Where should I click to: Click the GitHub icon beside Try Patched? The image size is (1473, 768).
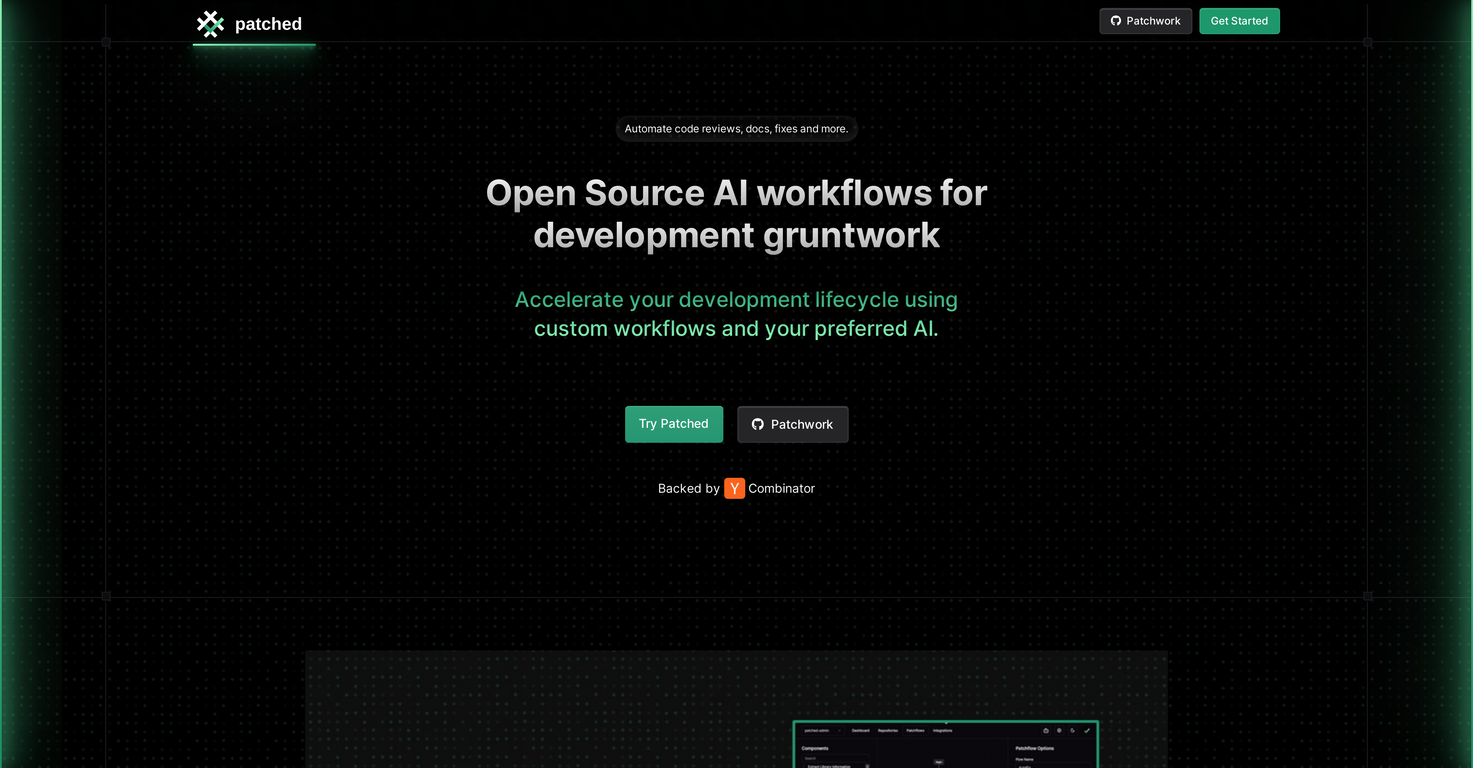pyautogui.click(x=758, y=425)
